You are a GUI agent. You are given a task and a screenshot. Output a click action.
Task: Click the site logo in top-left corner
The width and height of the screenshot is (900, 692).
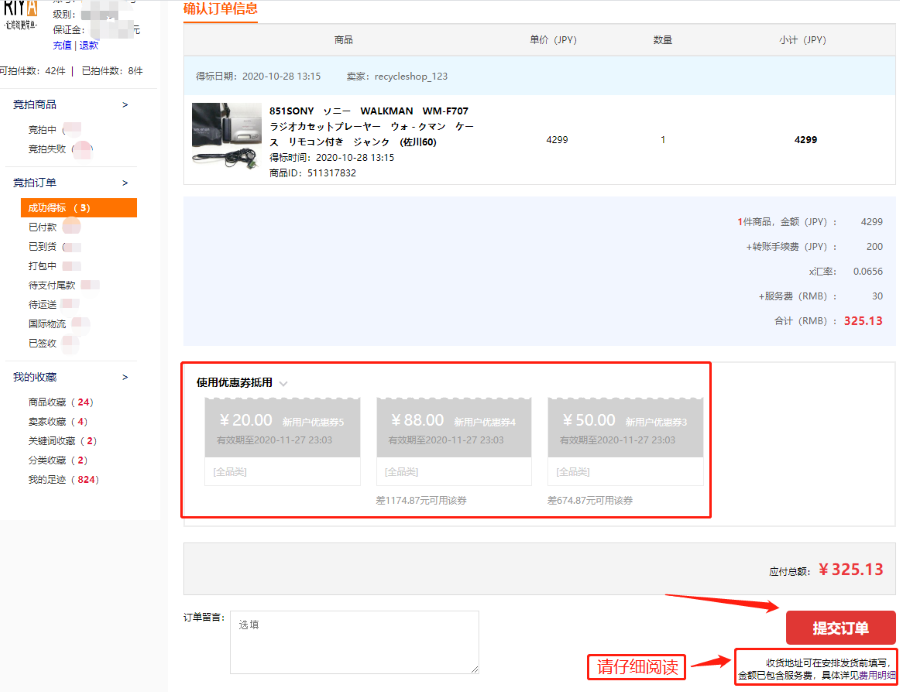pyautogui.click(x=19, y=12)
